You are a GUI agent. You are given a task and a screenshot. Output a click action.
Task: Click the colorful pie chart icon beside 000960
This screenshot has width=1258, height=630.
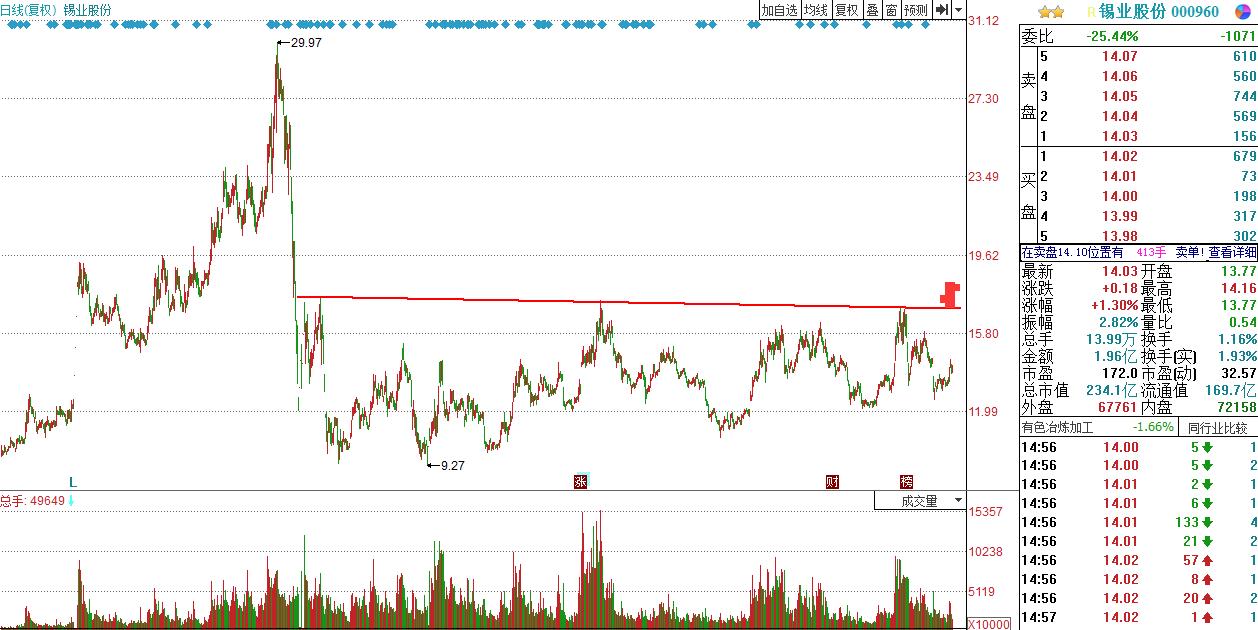[x=1242, y=11]
